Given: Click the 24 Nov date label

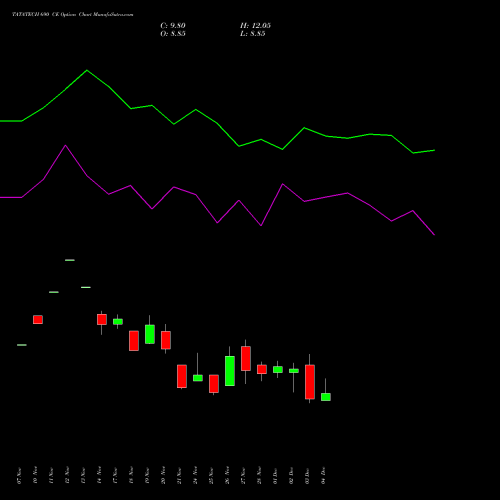Looking at the screenshot, I should 195,475.
